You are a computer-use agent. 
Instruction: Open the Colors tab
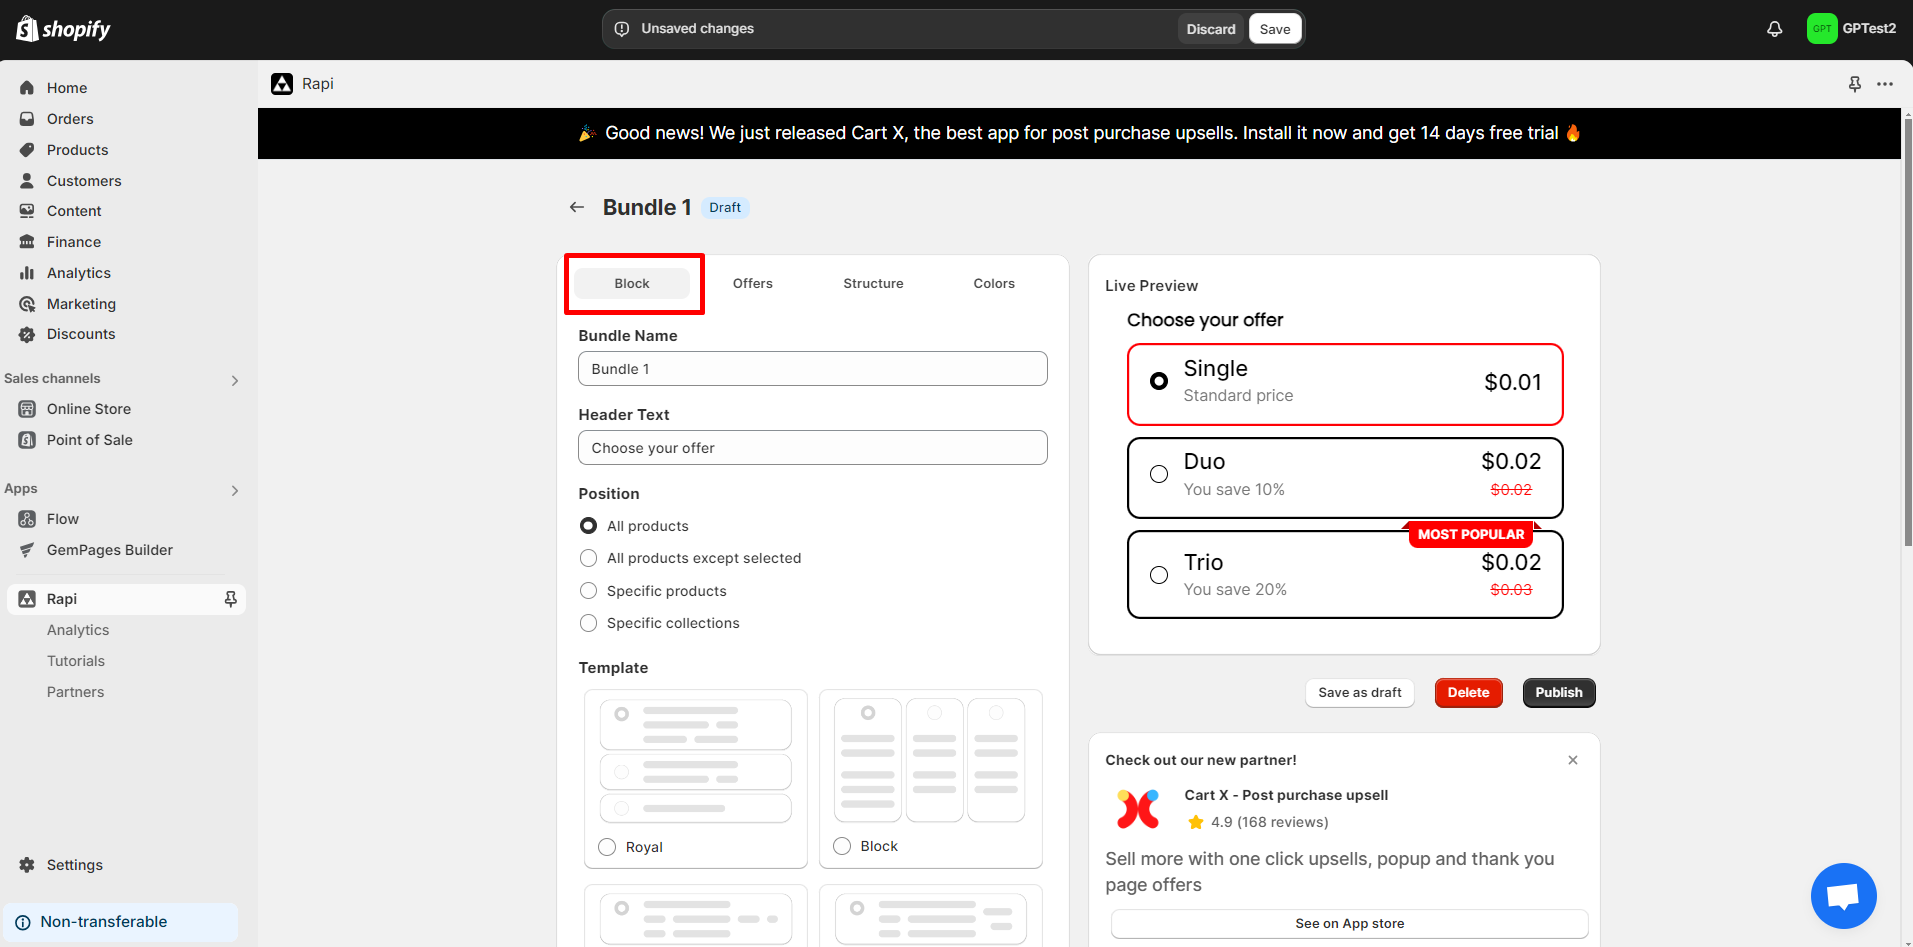(x=993, y=283)
